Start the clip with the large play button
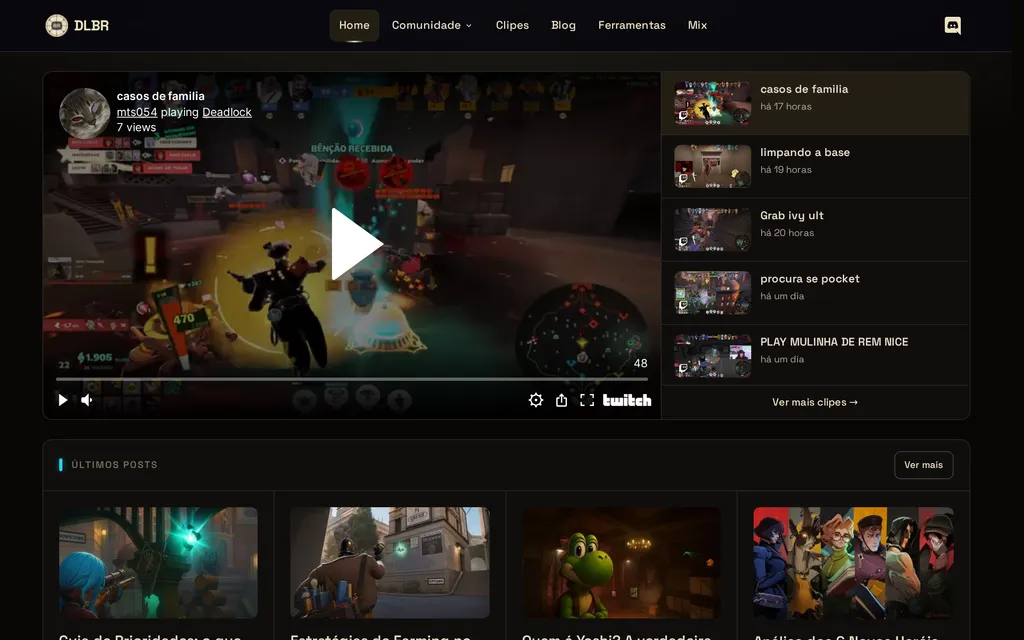This screenshot has height=640, width=1024. [x=356, y=244]
